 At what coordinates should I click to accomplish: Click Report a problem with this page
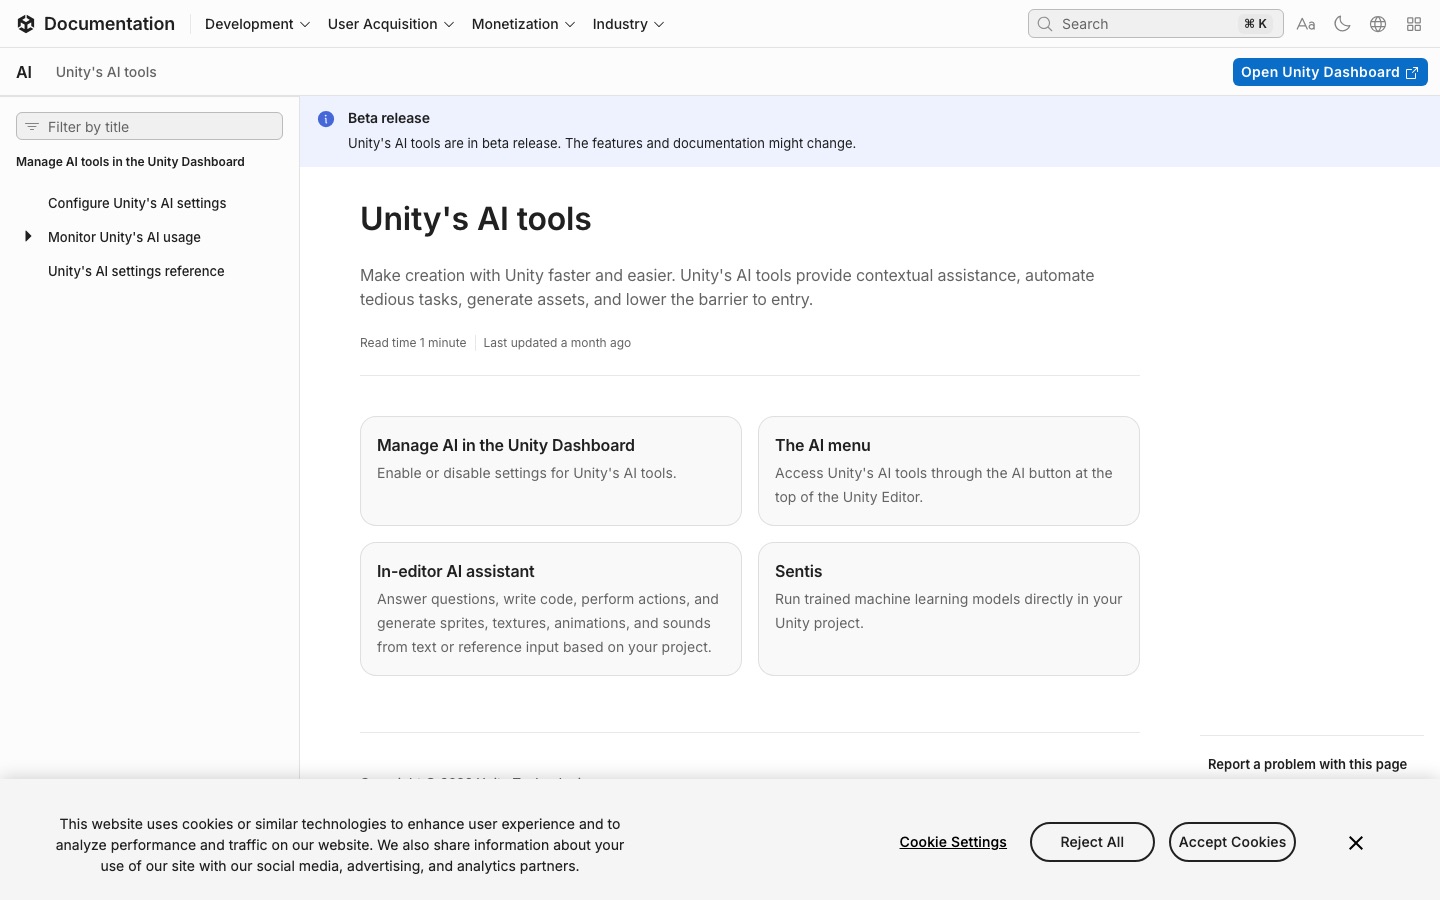coord(1307,764)
